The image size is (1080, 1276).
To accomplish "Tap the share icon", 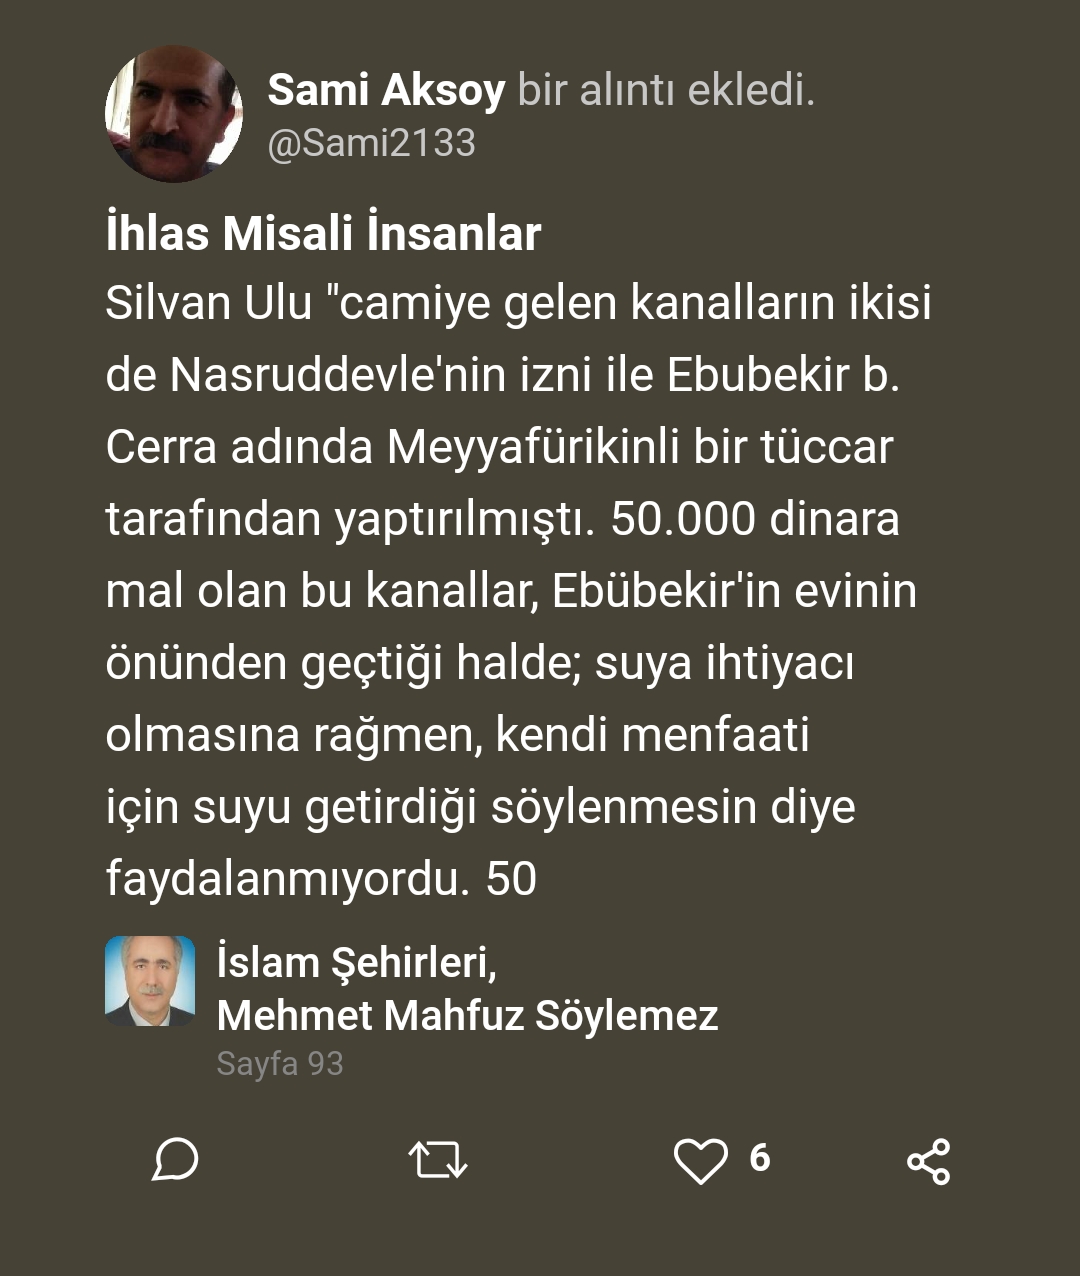I will pos(928,1161).
